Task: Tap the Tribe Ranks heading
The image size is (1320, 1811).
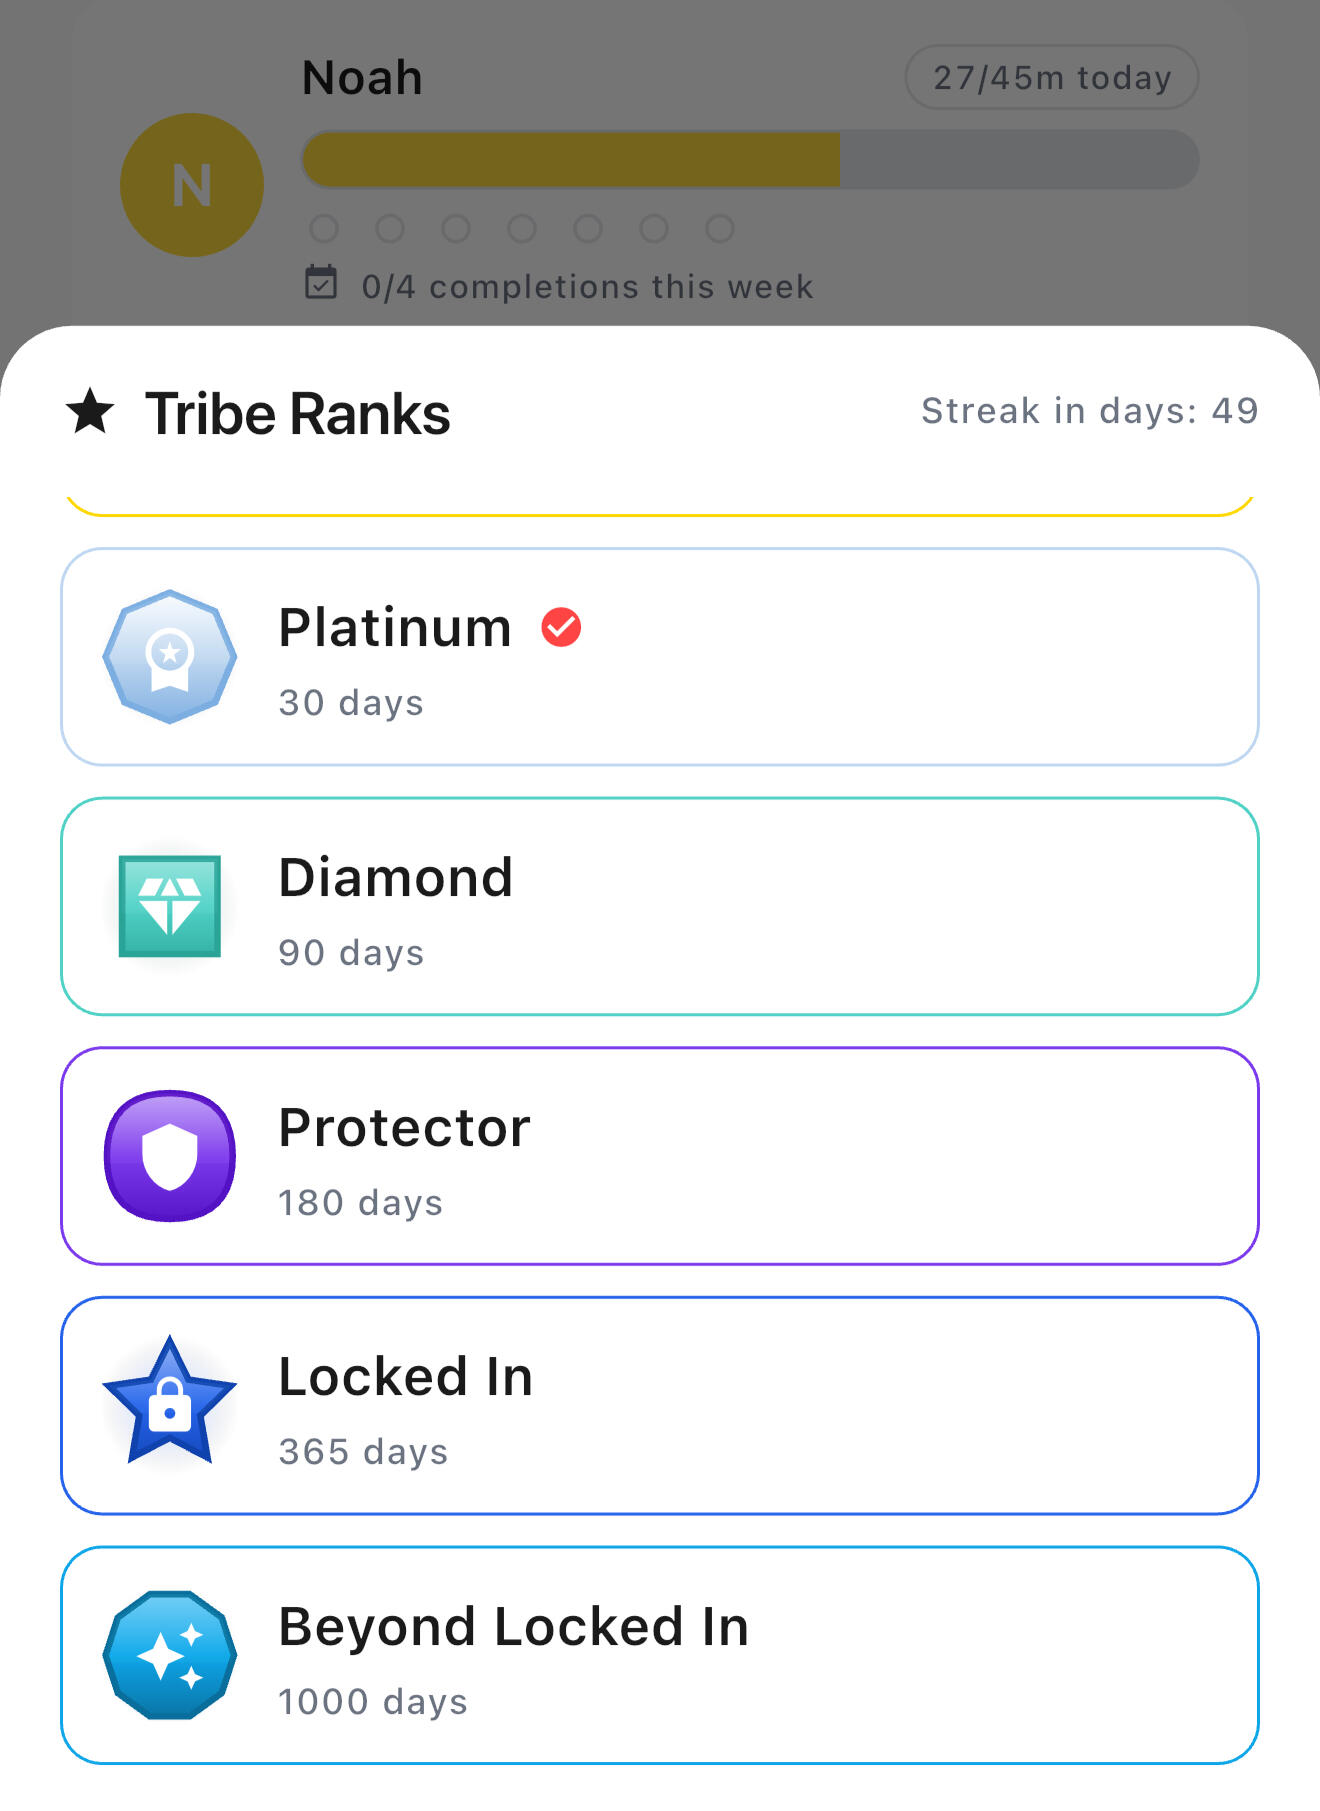Action: click(298, 414)
